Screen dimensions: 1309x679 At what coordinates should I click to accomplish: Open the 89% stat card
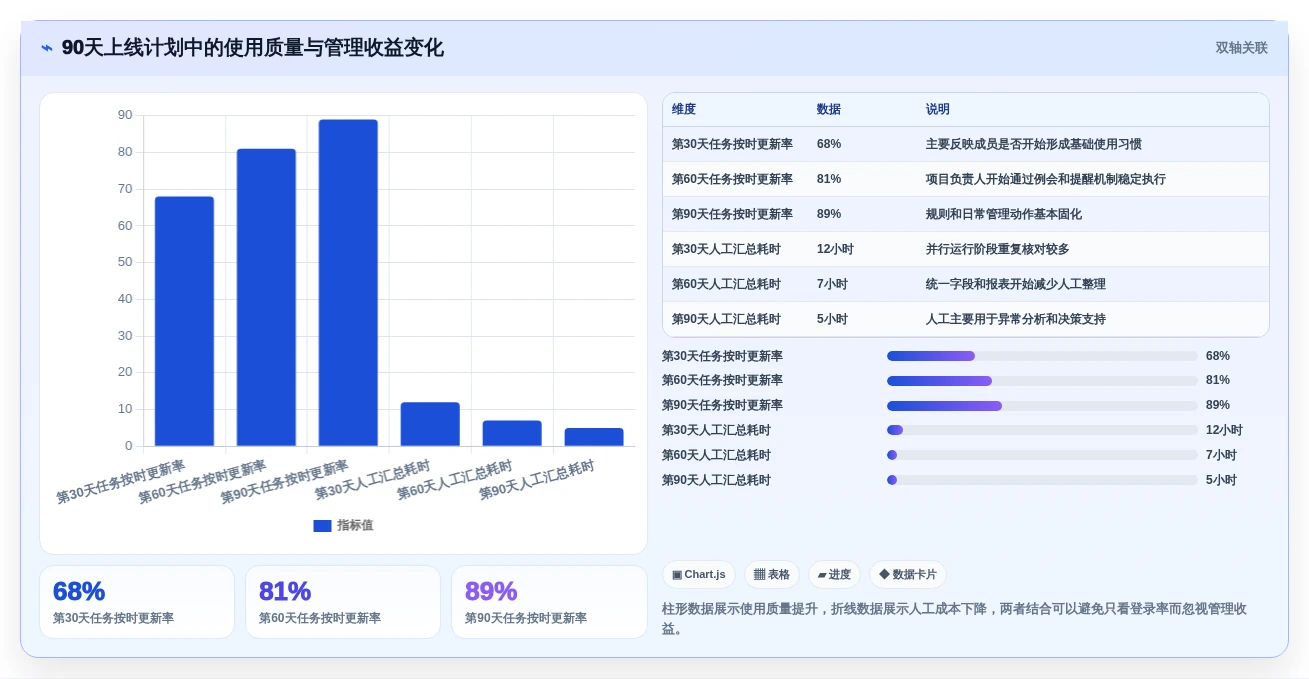(x=549, y=602)
